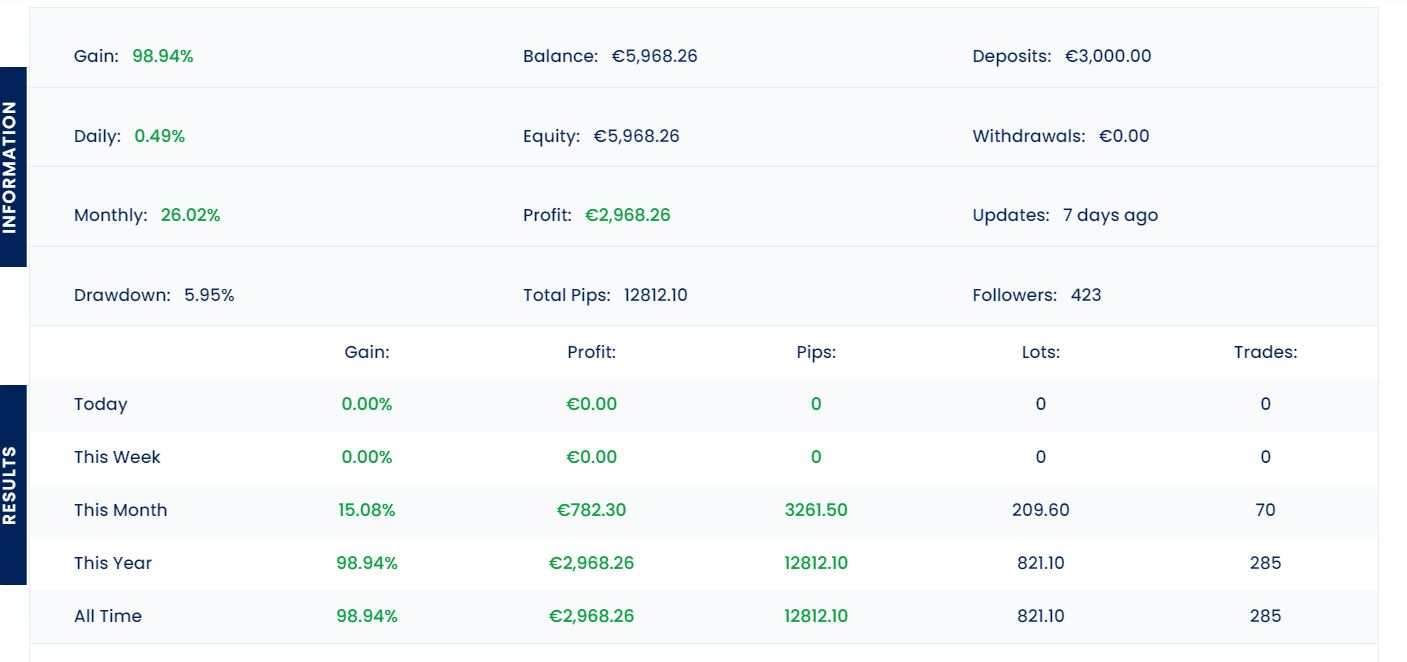This screenshot has width=1407, height=662.
Task: Click the Balance amount €5,968.26
Action: click(655, 56)
